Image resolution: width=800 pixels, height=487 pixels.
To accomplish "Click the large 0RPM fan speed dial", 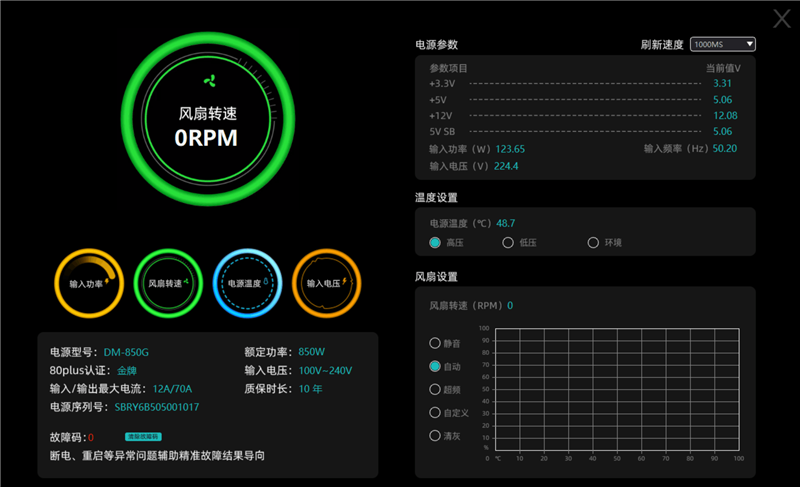I will click(x=208, y=119).
